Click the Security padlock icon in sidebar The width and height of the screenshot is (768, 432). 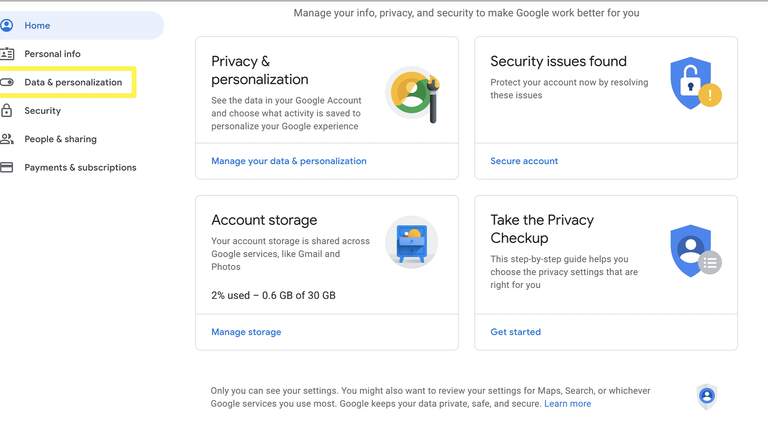click(6, 110)
